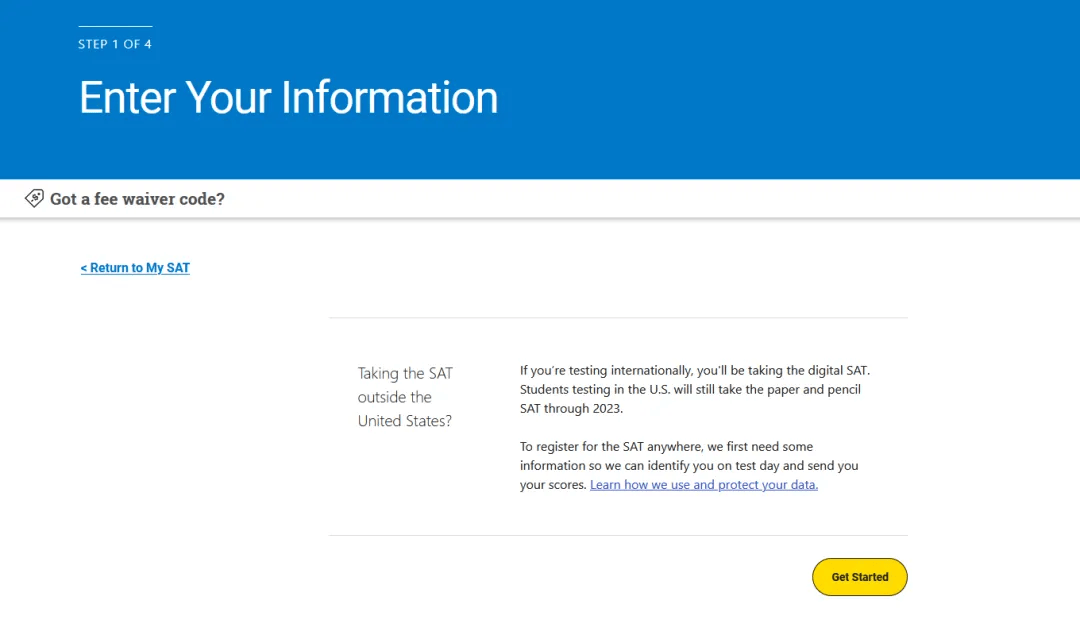Image resolution: width=1080 pixels, height=631 pixels.
Task: Open 'Learn how we use and protect your data'
Action: point(704,485)
